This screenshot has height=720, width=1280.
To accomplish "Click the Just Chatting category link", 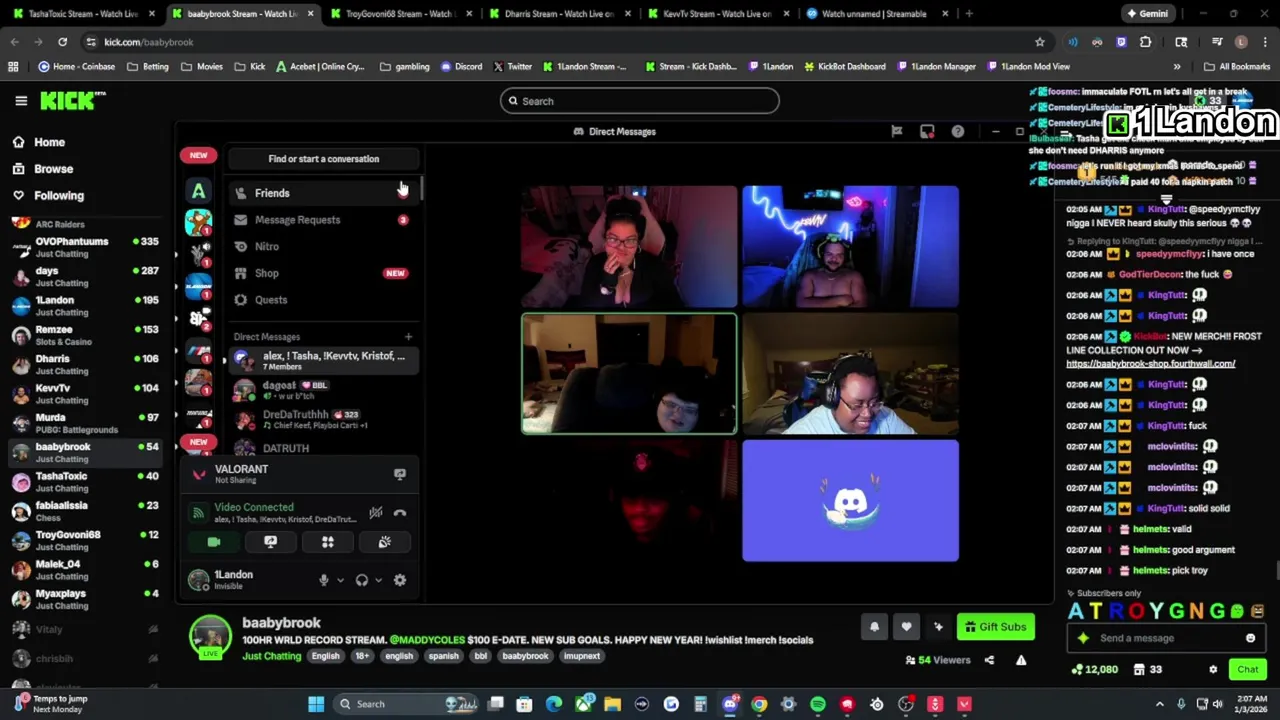I will click(x=271, y=656).
